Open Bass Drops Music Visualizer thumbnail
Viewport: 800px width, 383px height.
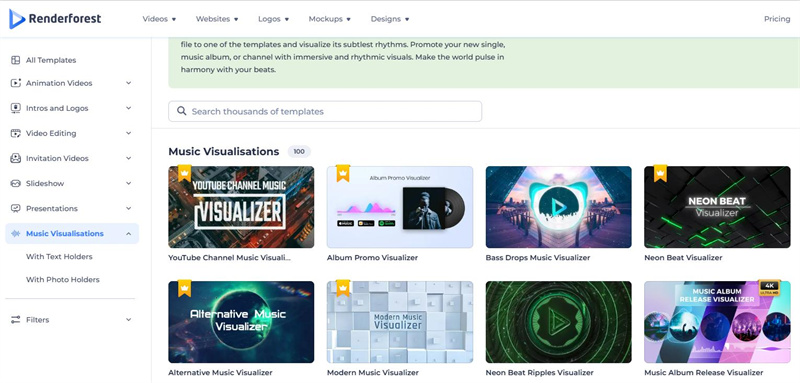coord(559,207)
